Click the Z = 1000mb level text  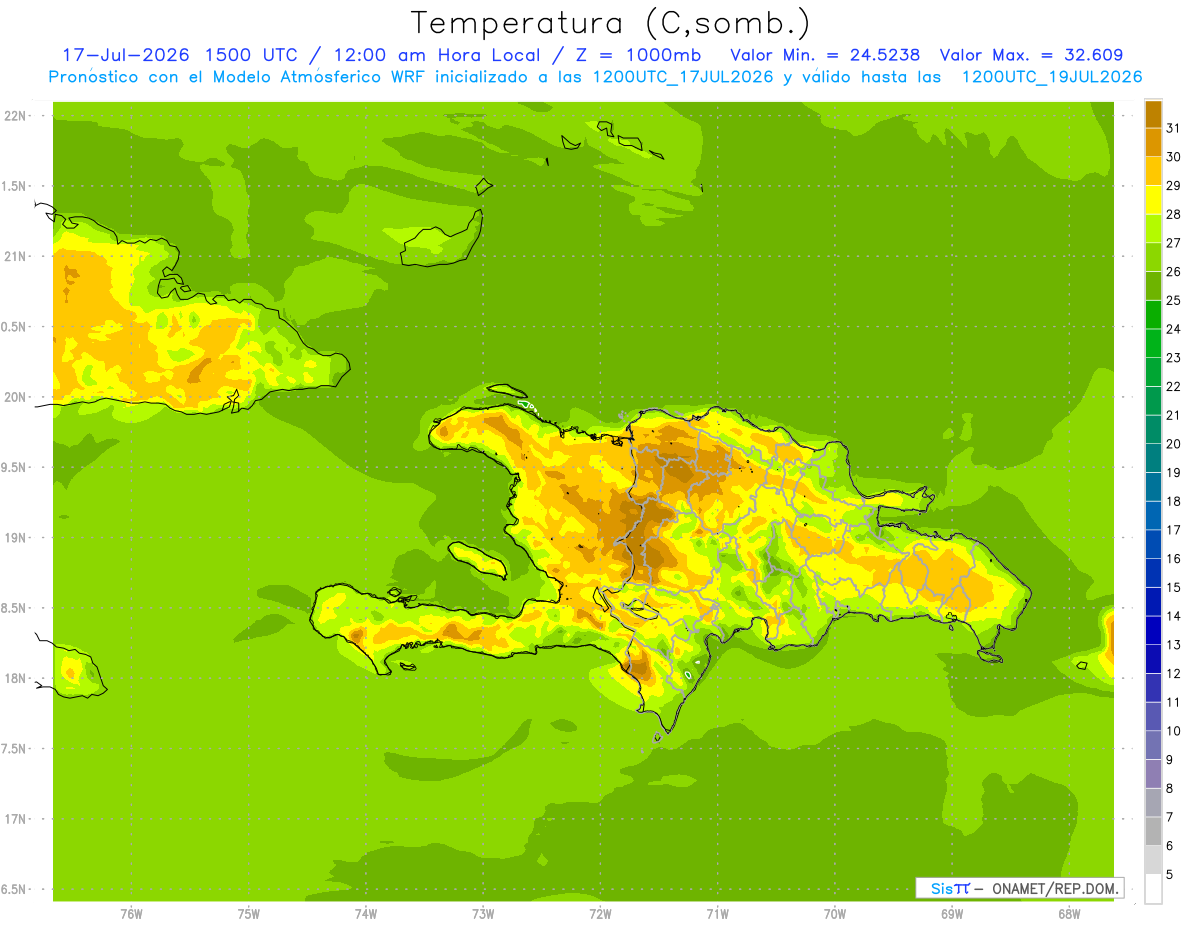click(637, 55)
